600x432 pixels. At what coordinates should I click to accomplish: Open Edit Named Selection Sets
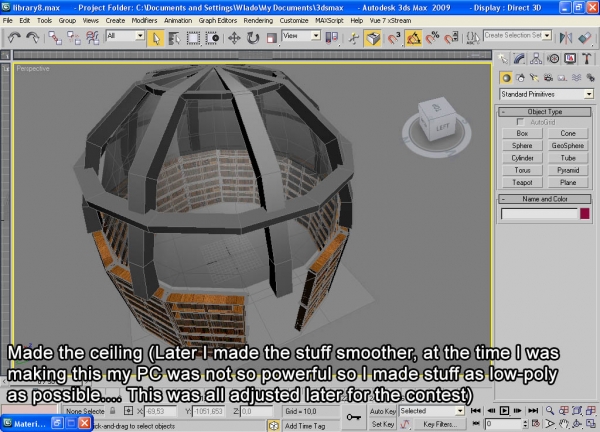pyautogui.click(x=473, y=38)
